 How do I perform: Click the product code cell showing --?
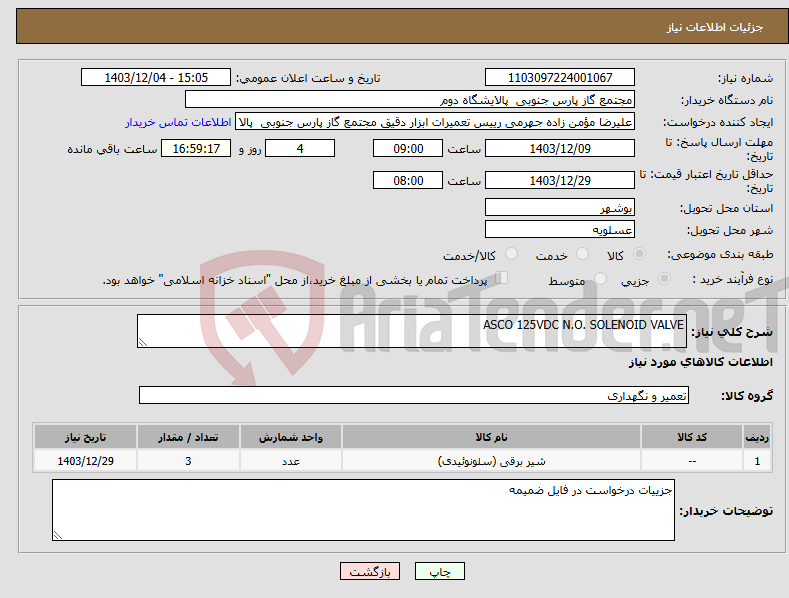click(x=692, y=461)
